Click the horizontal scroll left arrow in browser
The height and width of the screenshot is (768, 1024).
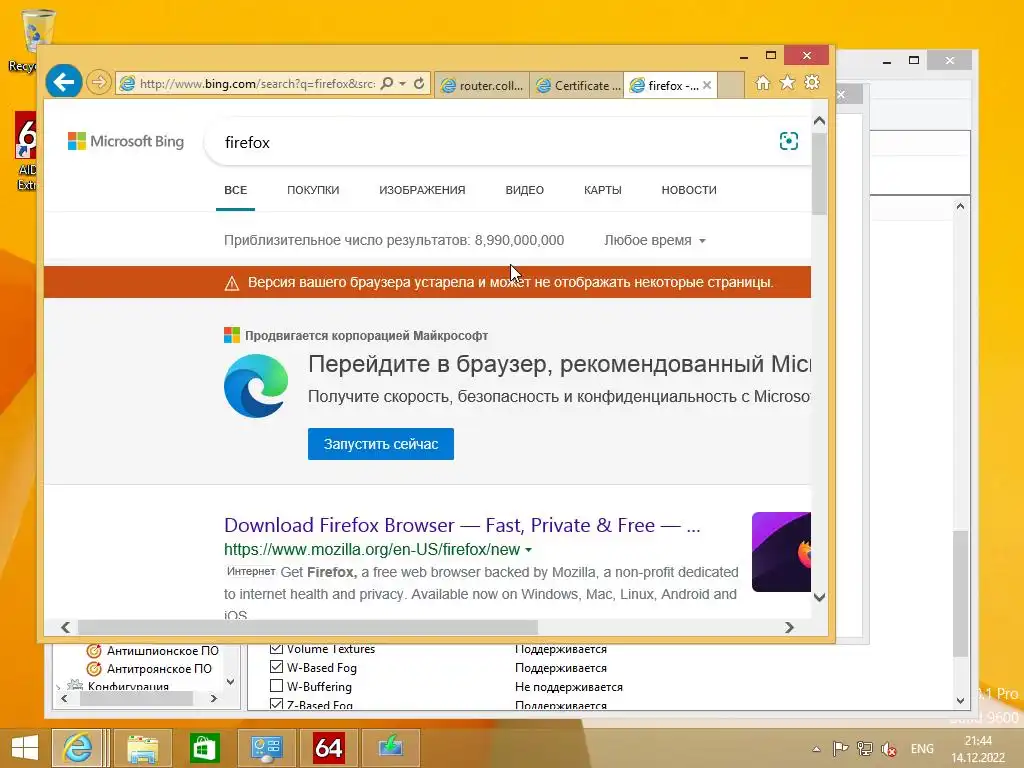click(x=65, y=628)
